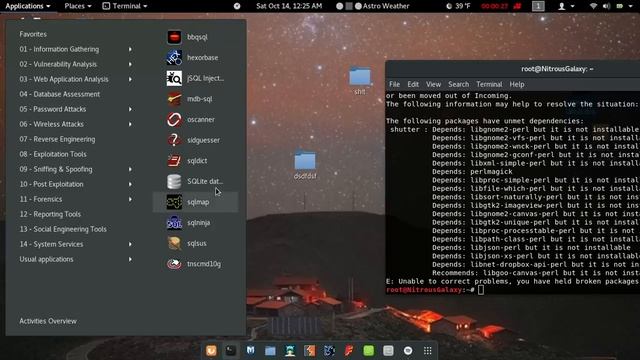The height and width of the screenshot is (360, 640).
Task: Click workspace indicator showing 1
Action: point(538,6)
